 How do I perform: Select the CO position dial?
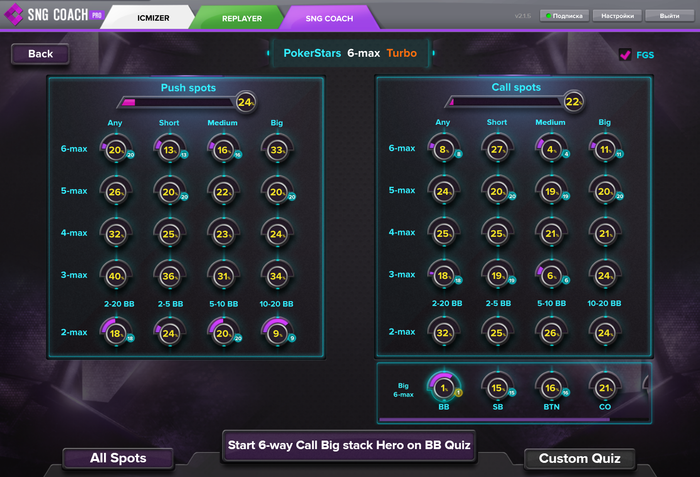(x=605, y=388)
